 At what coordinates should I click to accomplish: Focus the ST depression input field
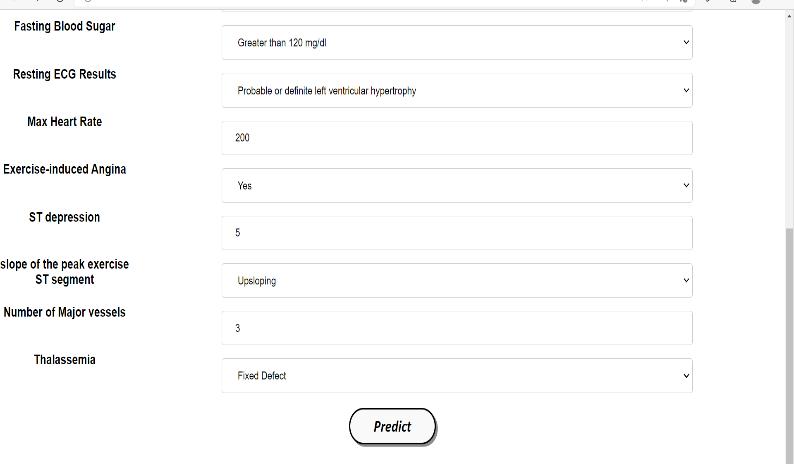(x=456, y=233)
